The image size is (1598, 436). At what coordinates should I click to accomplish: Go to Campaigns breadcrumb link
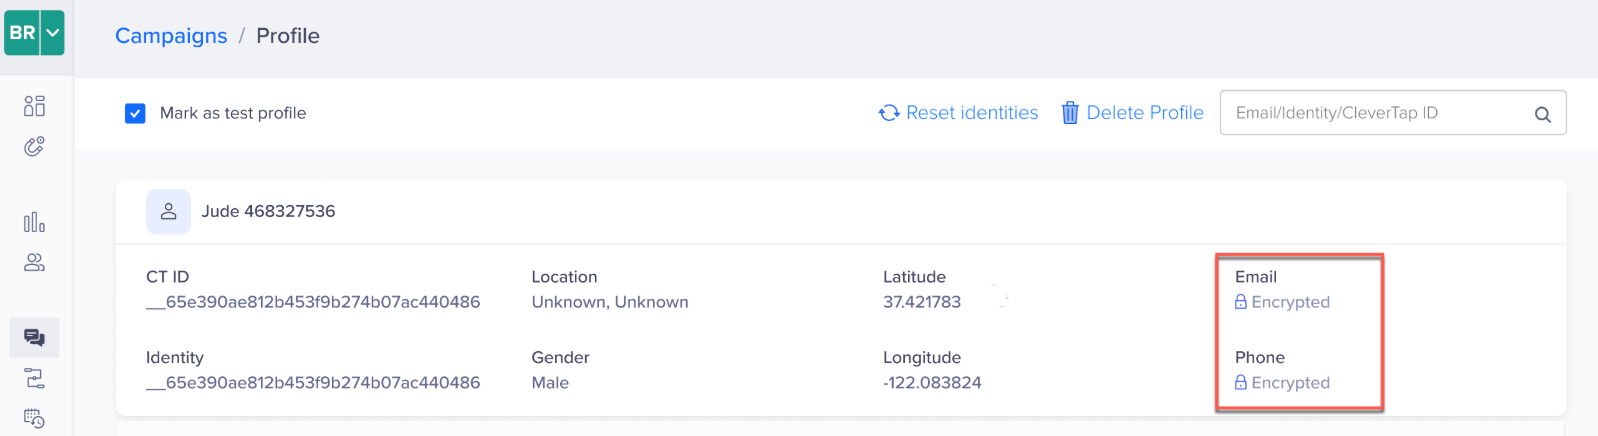[x=171, y=36]
